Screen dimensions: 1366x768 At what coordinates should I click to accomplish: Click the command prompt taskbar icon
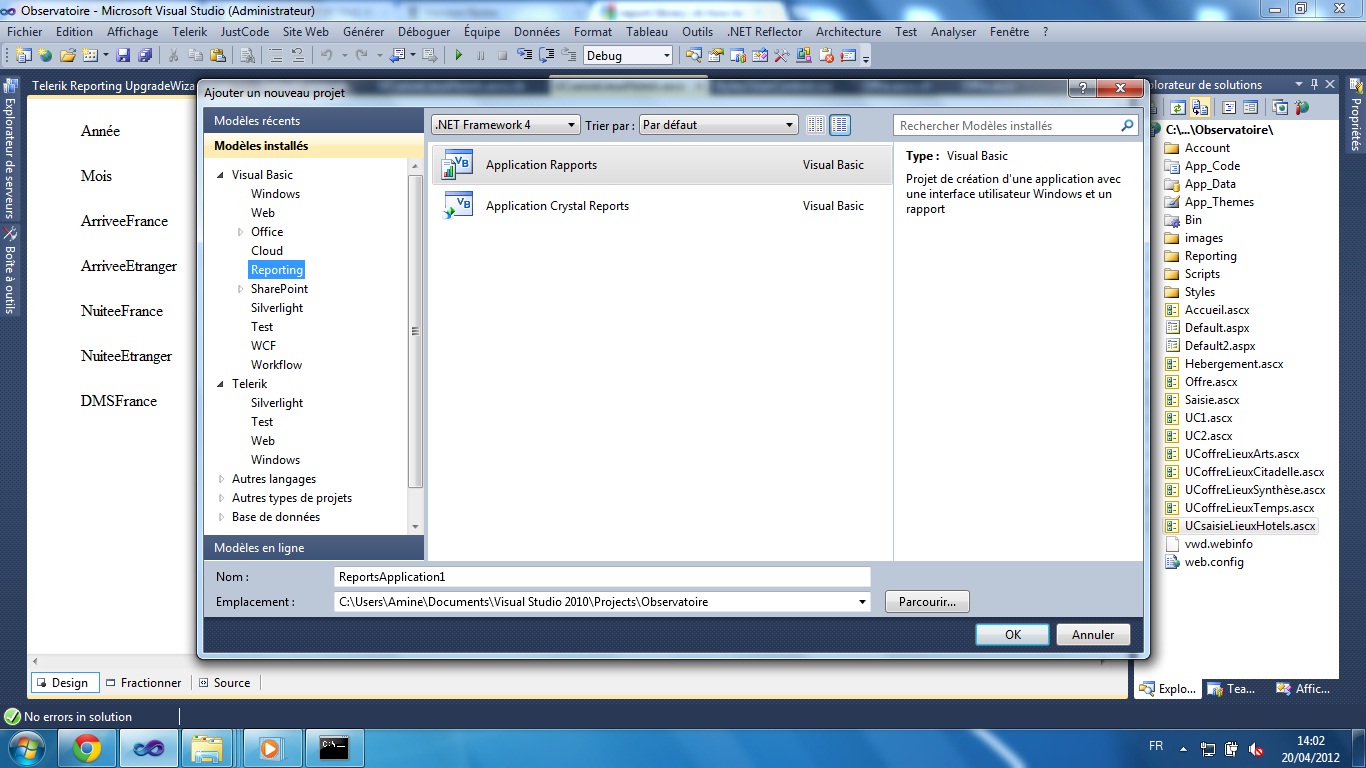(333, 747)
